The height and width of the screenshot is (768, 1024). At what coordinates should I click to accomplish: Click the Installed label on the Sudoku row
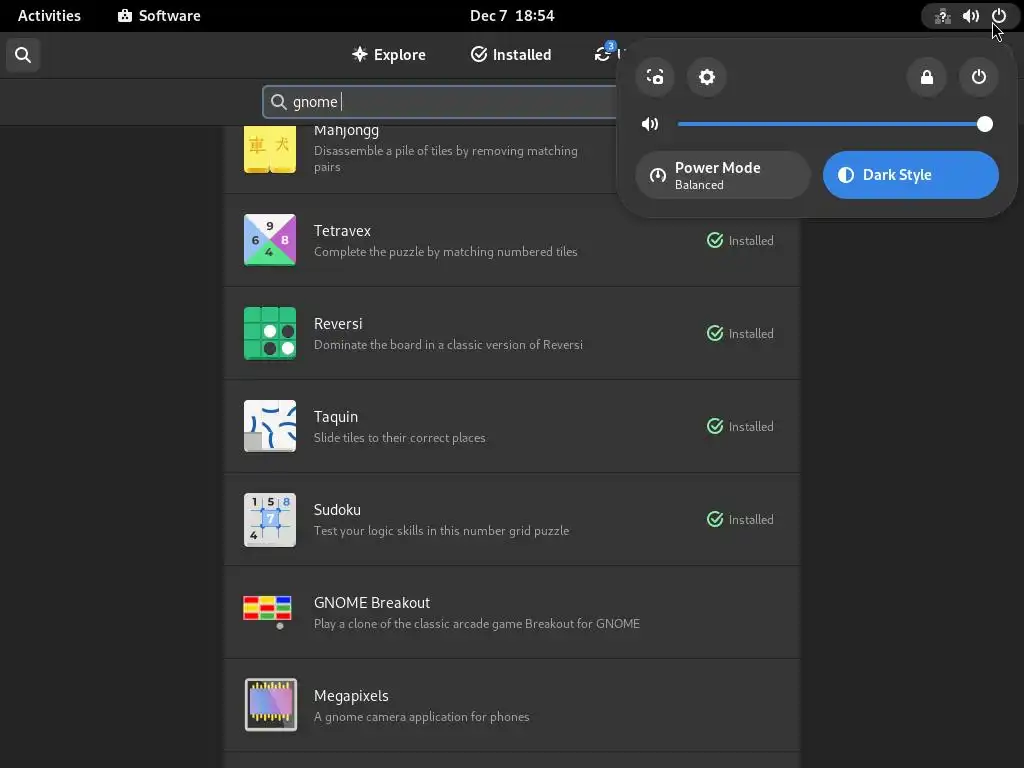coord(751,520)
